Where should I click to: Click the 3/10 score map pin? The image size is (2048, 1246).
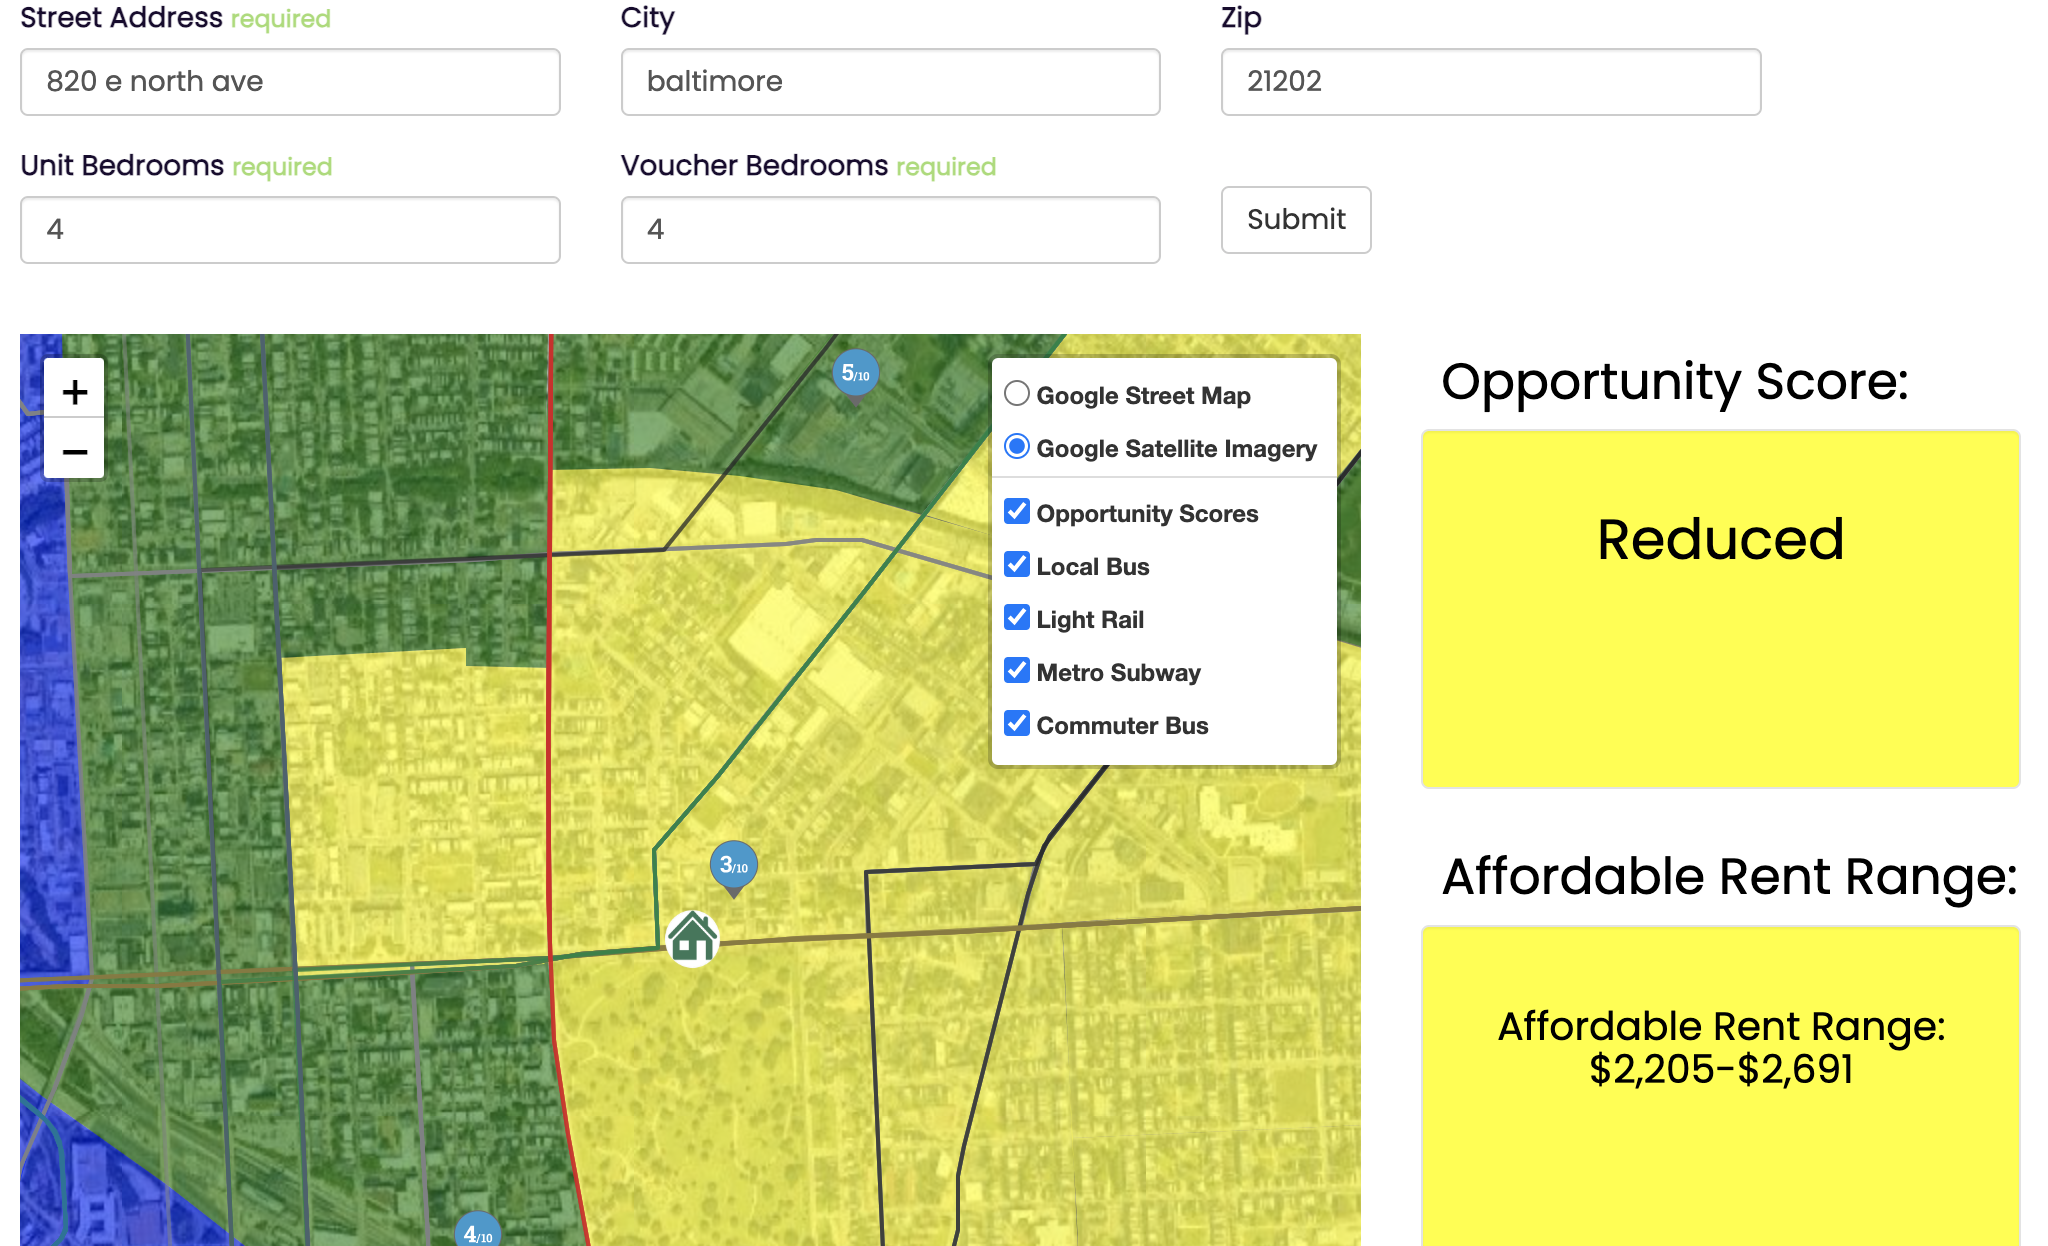coord(733,866)
